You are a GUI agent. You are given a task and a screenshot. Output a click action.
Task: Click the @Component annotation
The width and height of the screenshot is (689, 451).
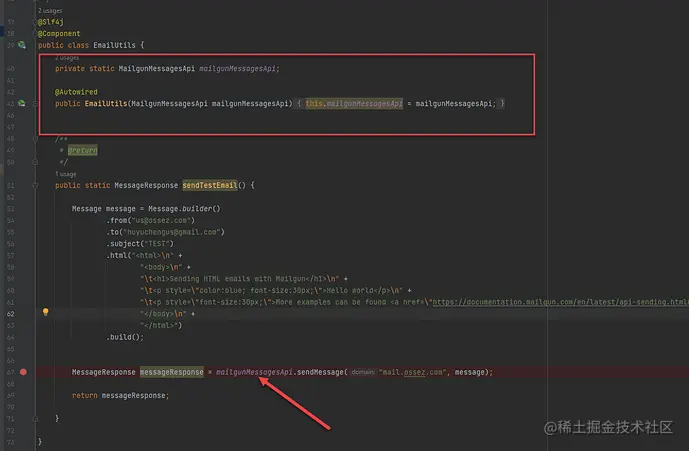click(x=59, y=34)
